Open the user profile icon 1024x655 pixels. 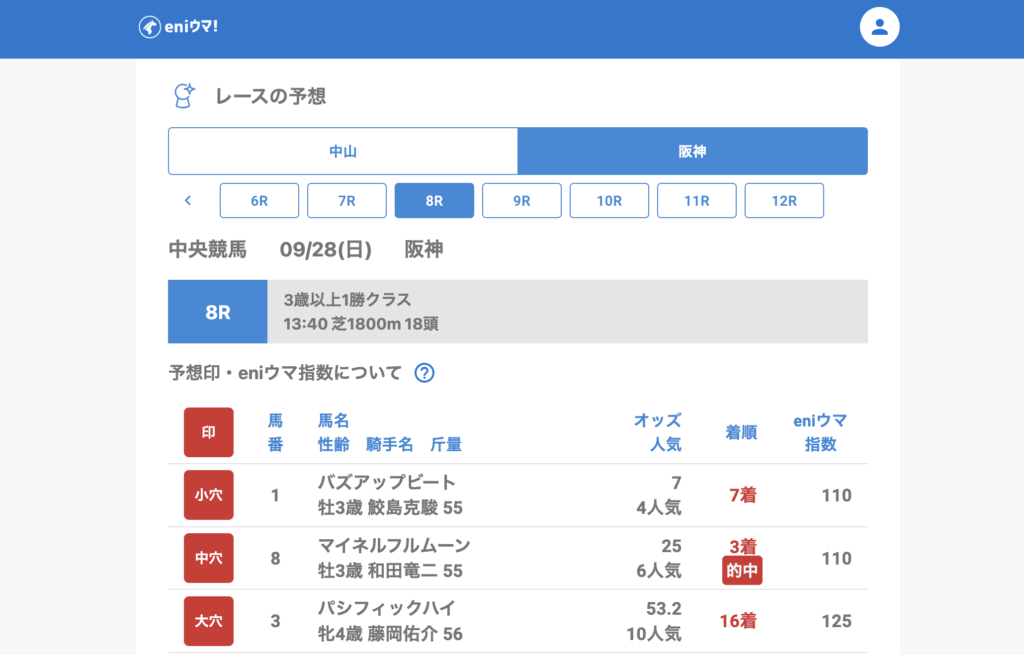[879, 27]
